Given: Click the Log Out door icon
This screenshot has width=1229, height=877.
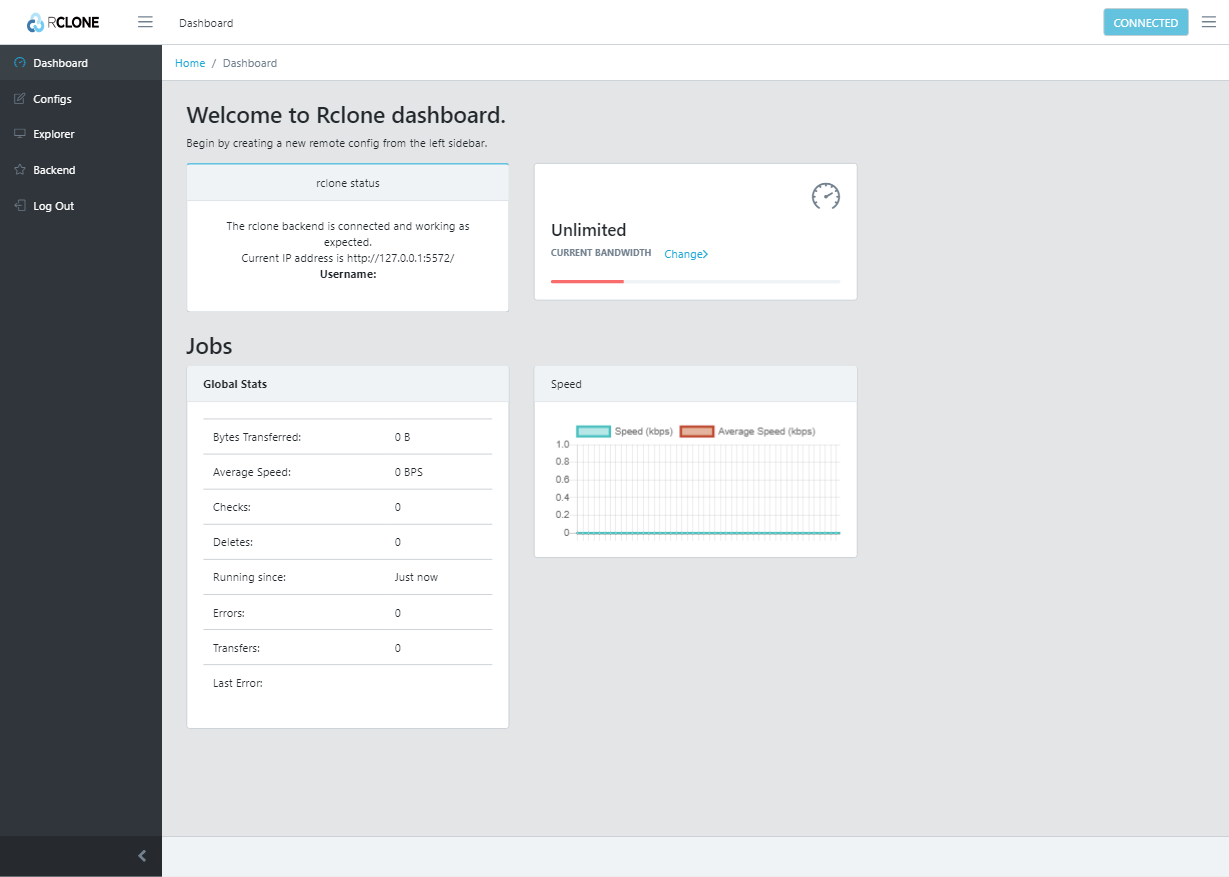Looking at the screenshot, I should pyautogui.click(x=20, y=206).
